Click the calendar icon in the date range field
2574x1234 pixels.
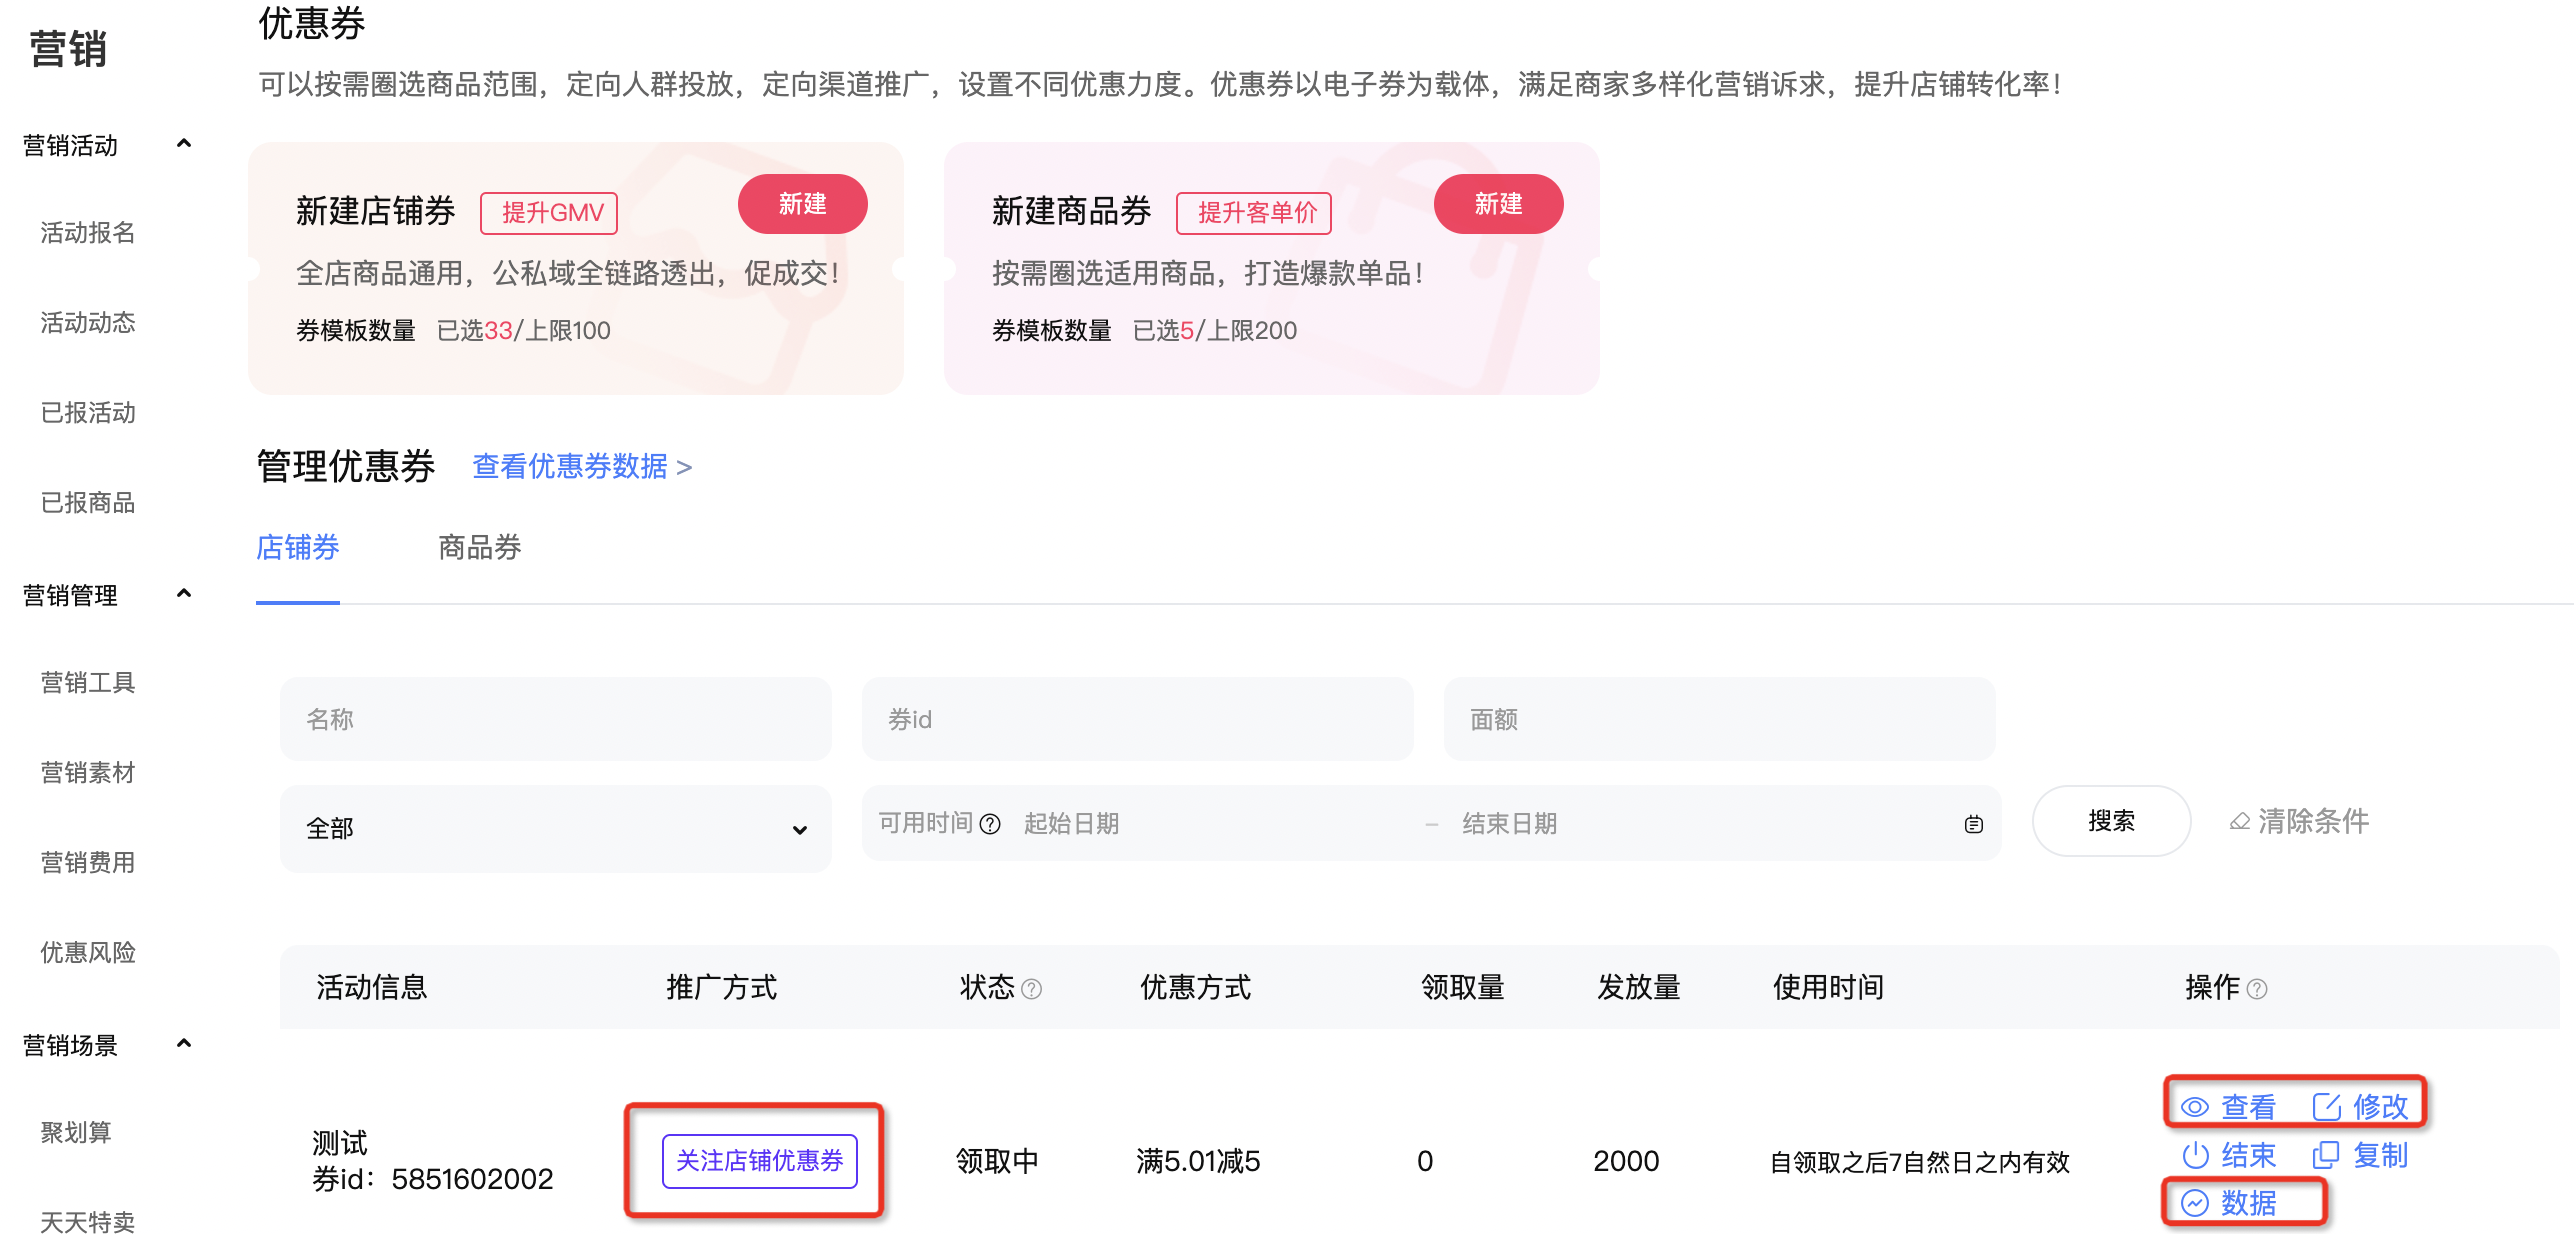tap(1973, 824)
